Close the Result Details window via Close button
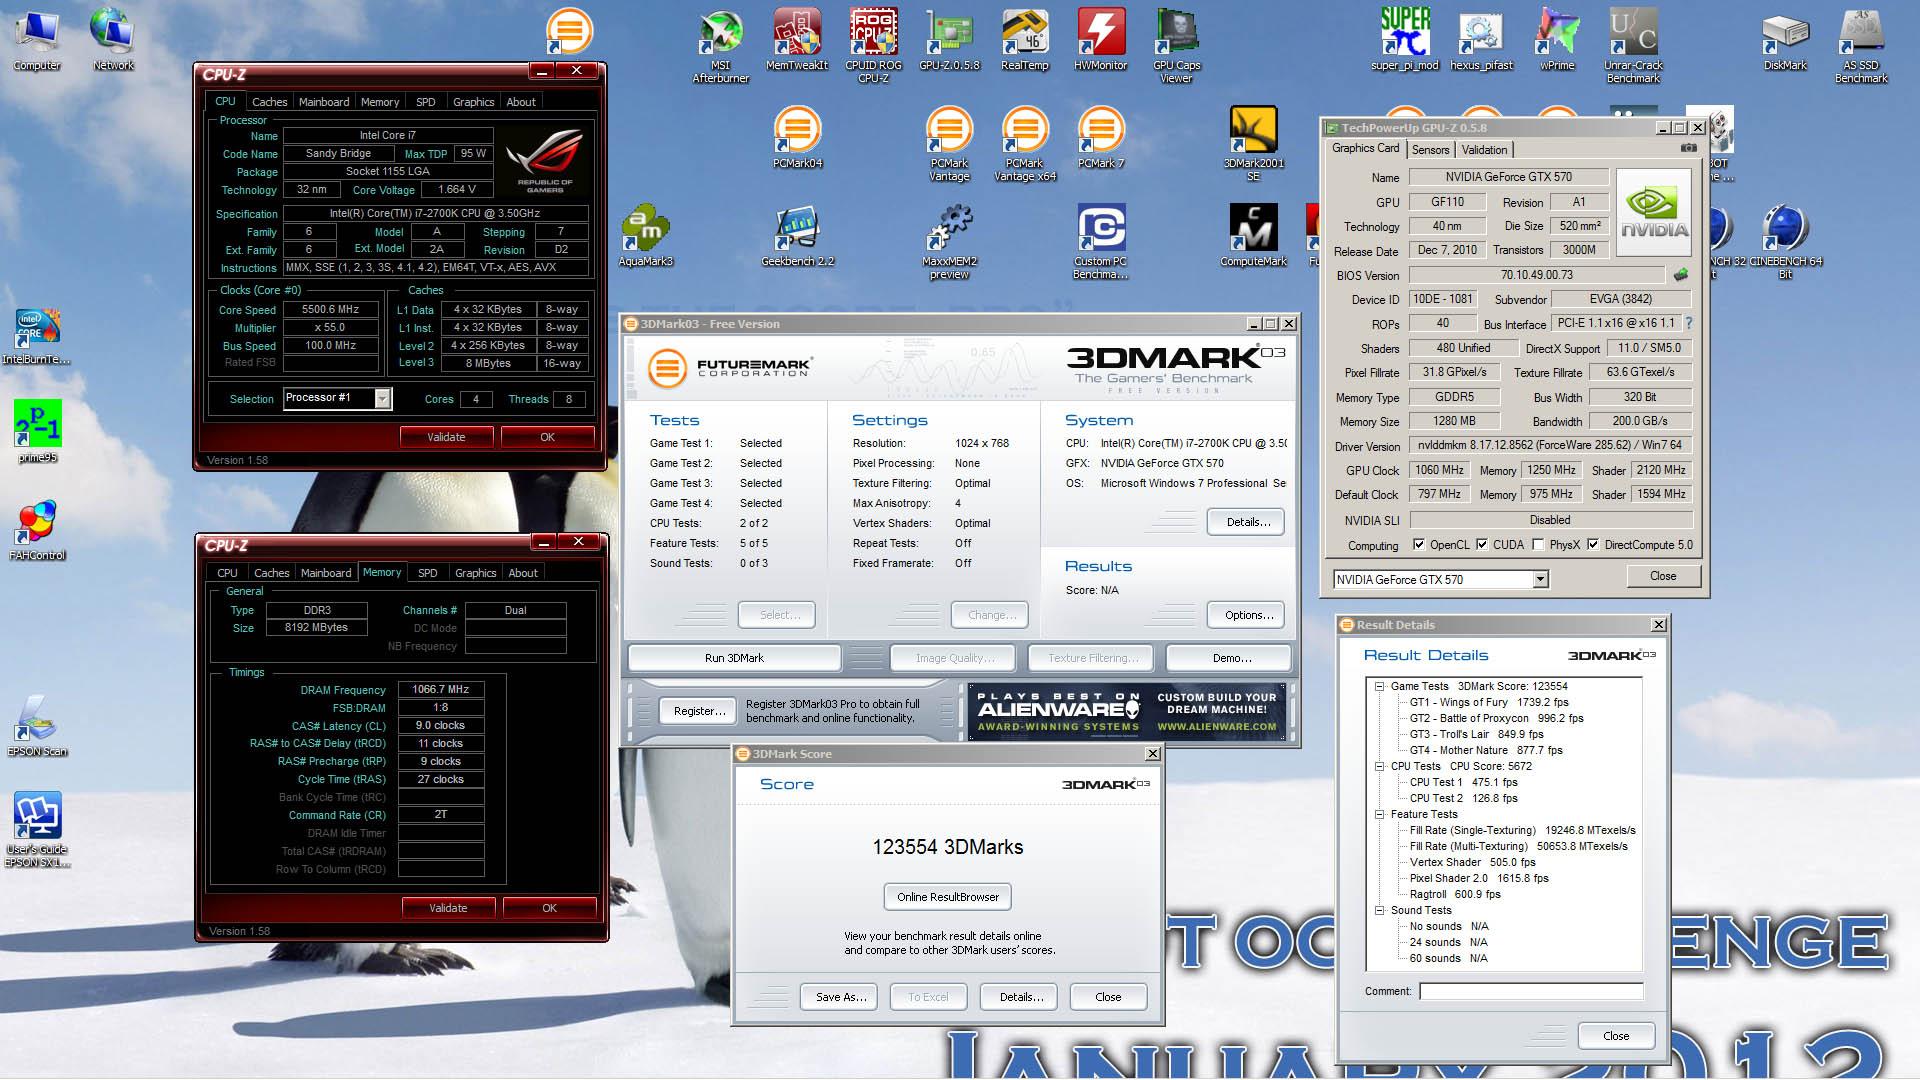Viewport: 1920px width, 1080px height. point(1615,1036)
